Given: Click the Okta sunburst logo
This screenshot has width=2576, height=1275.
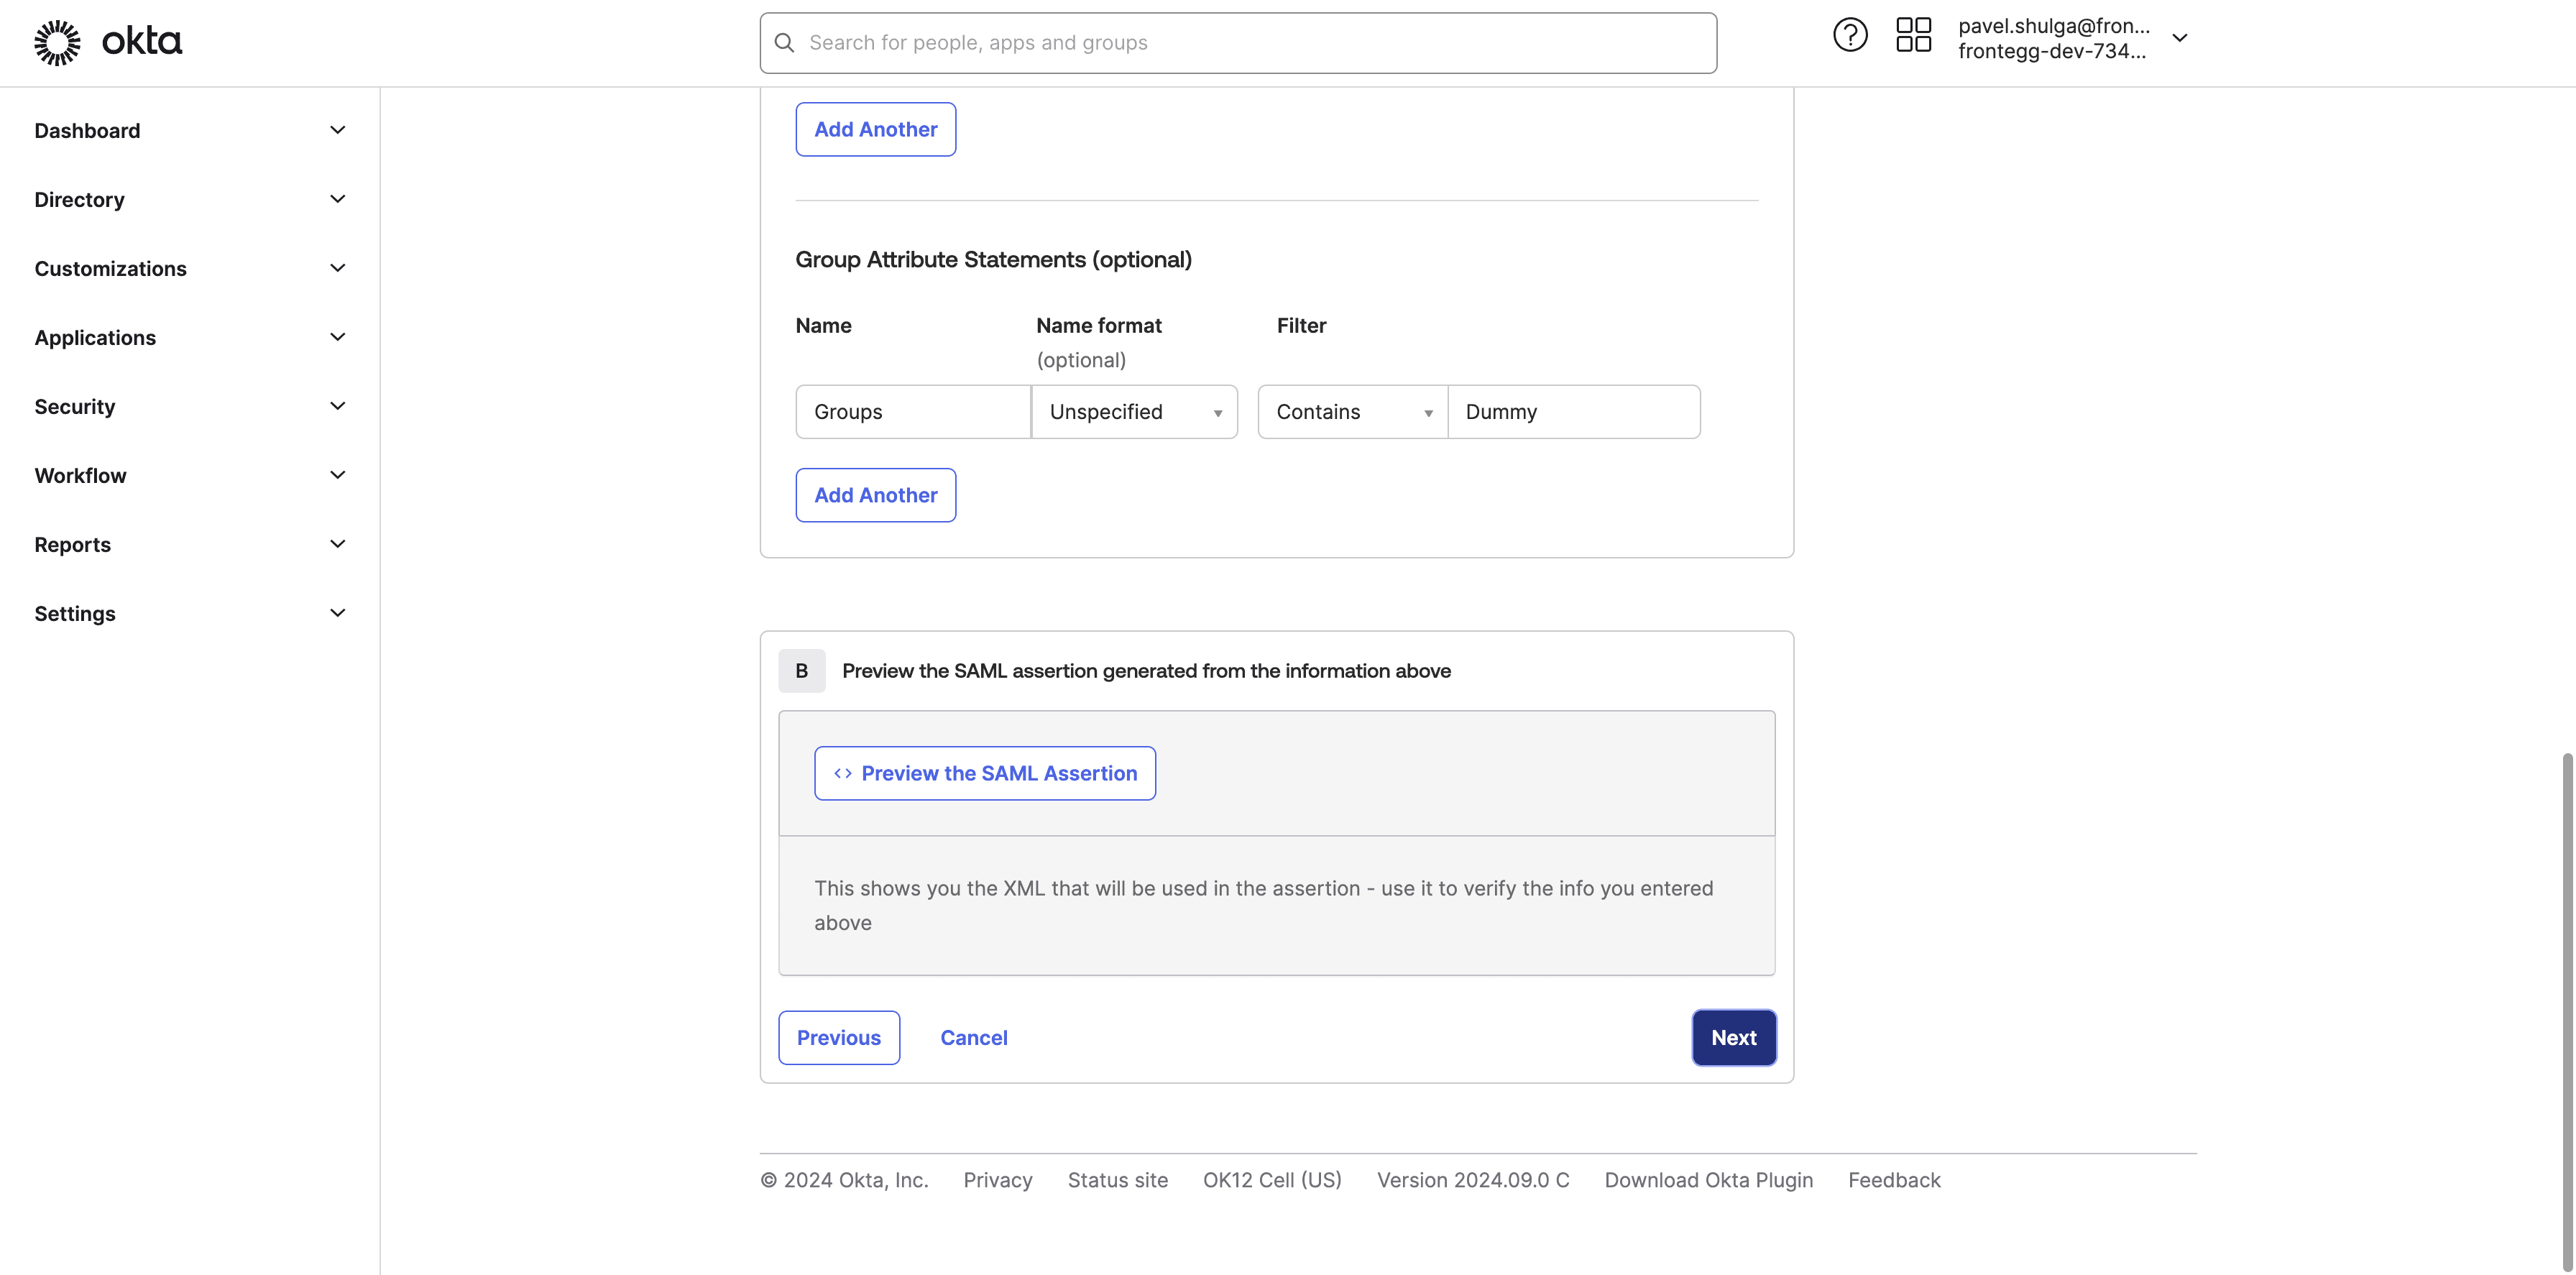Looking at the screenshot, I should point(57,42).
